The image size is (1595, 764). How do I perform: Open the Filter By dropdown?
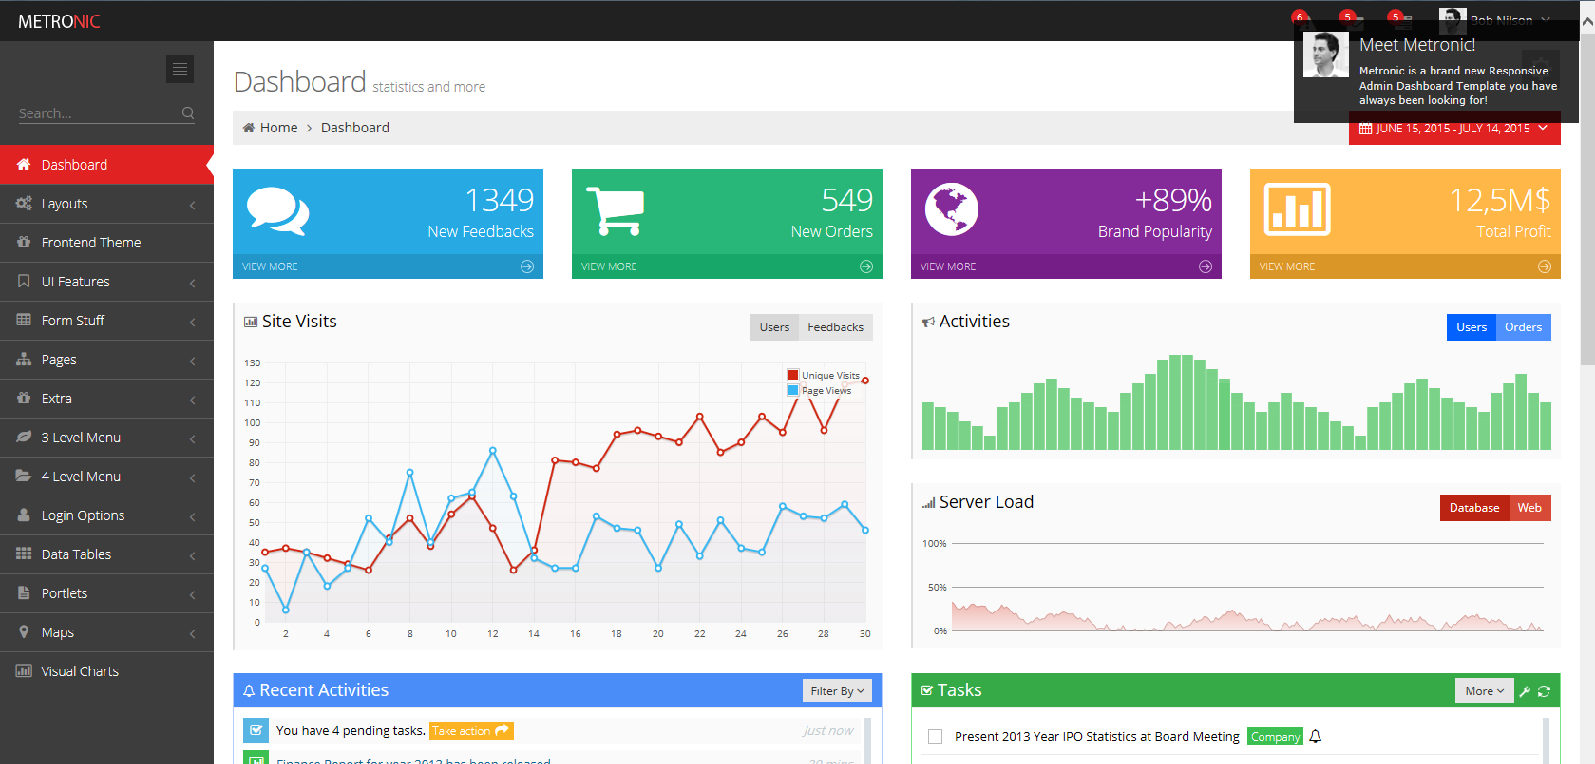(x=837, y=691)
